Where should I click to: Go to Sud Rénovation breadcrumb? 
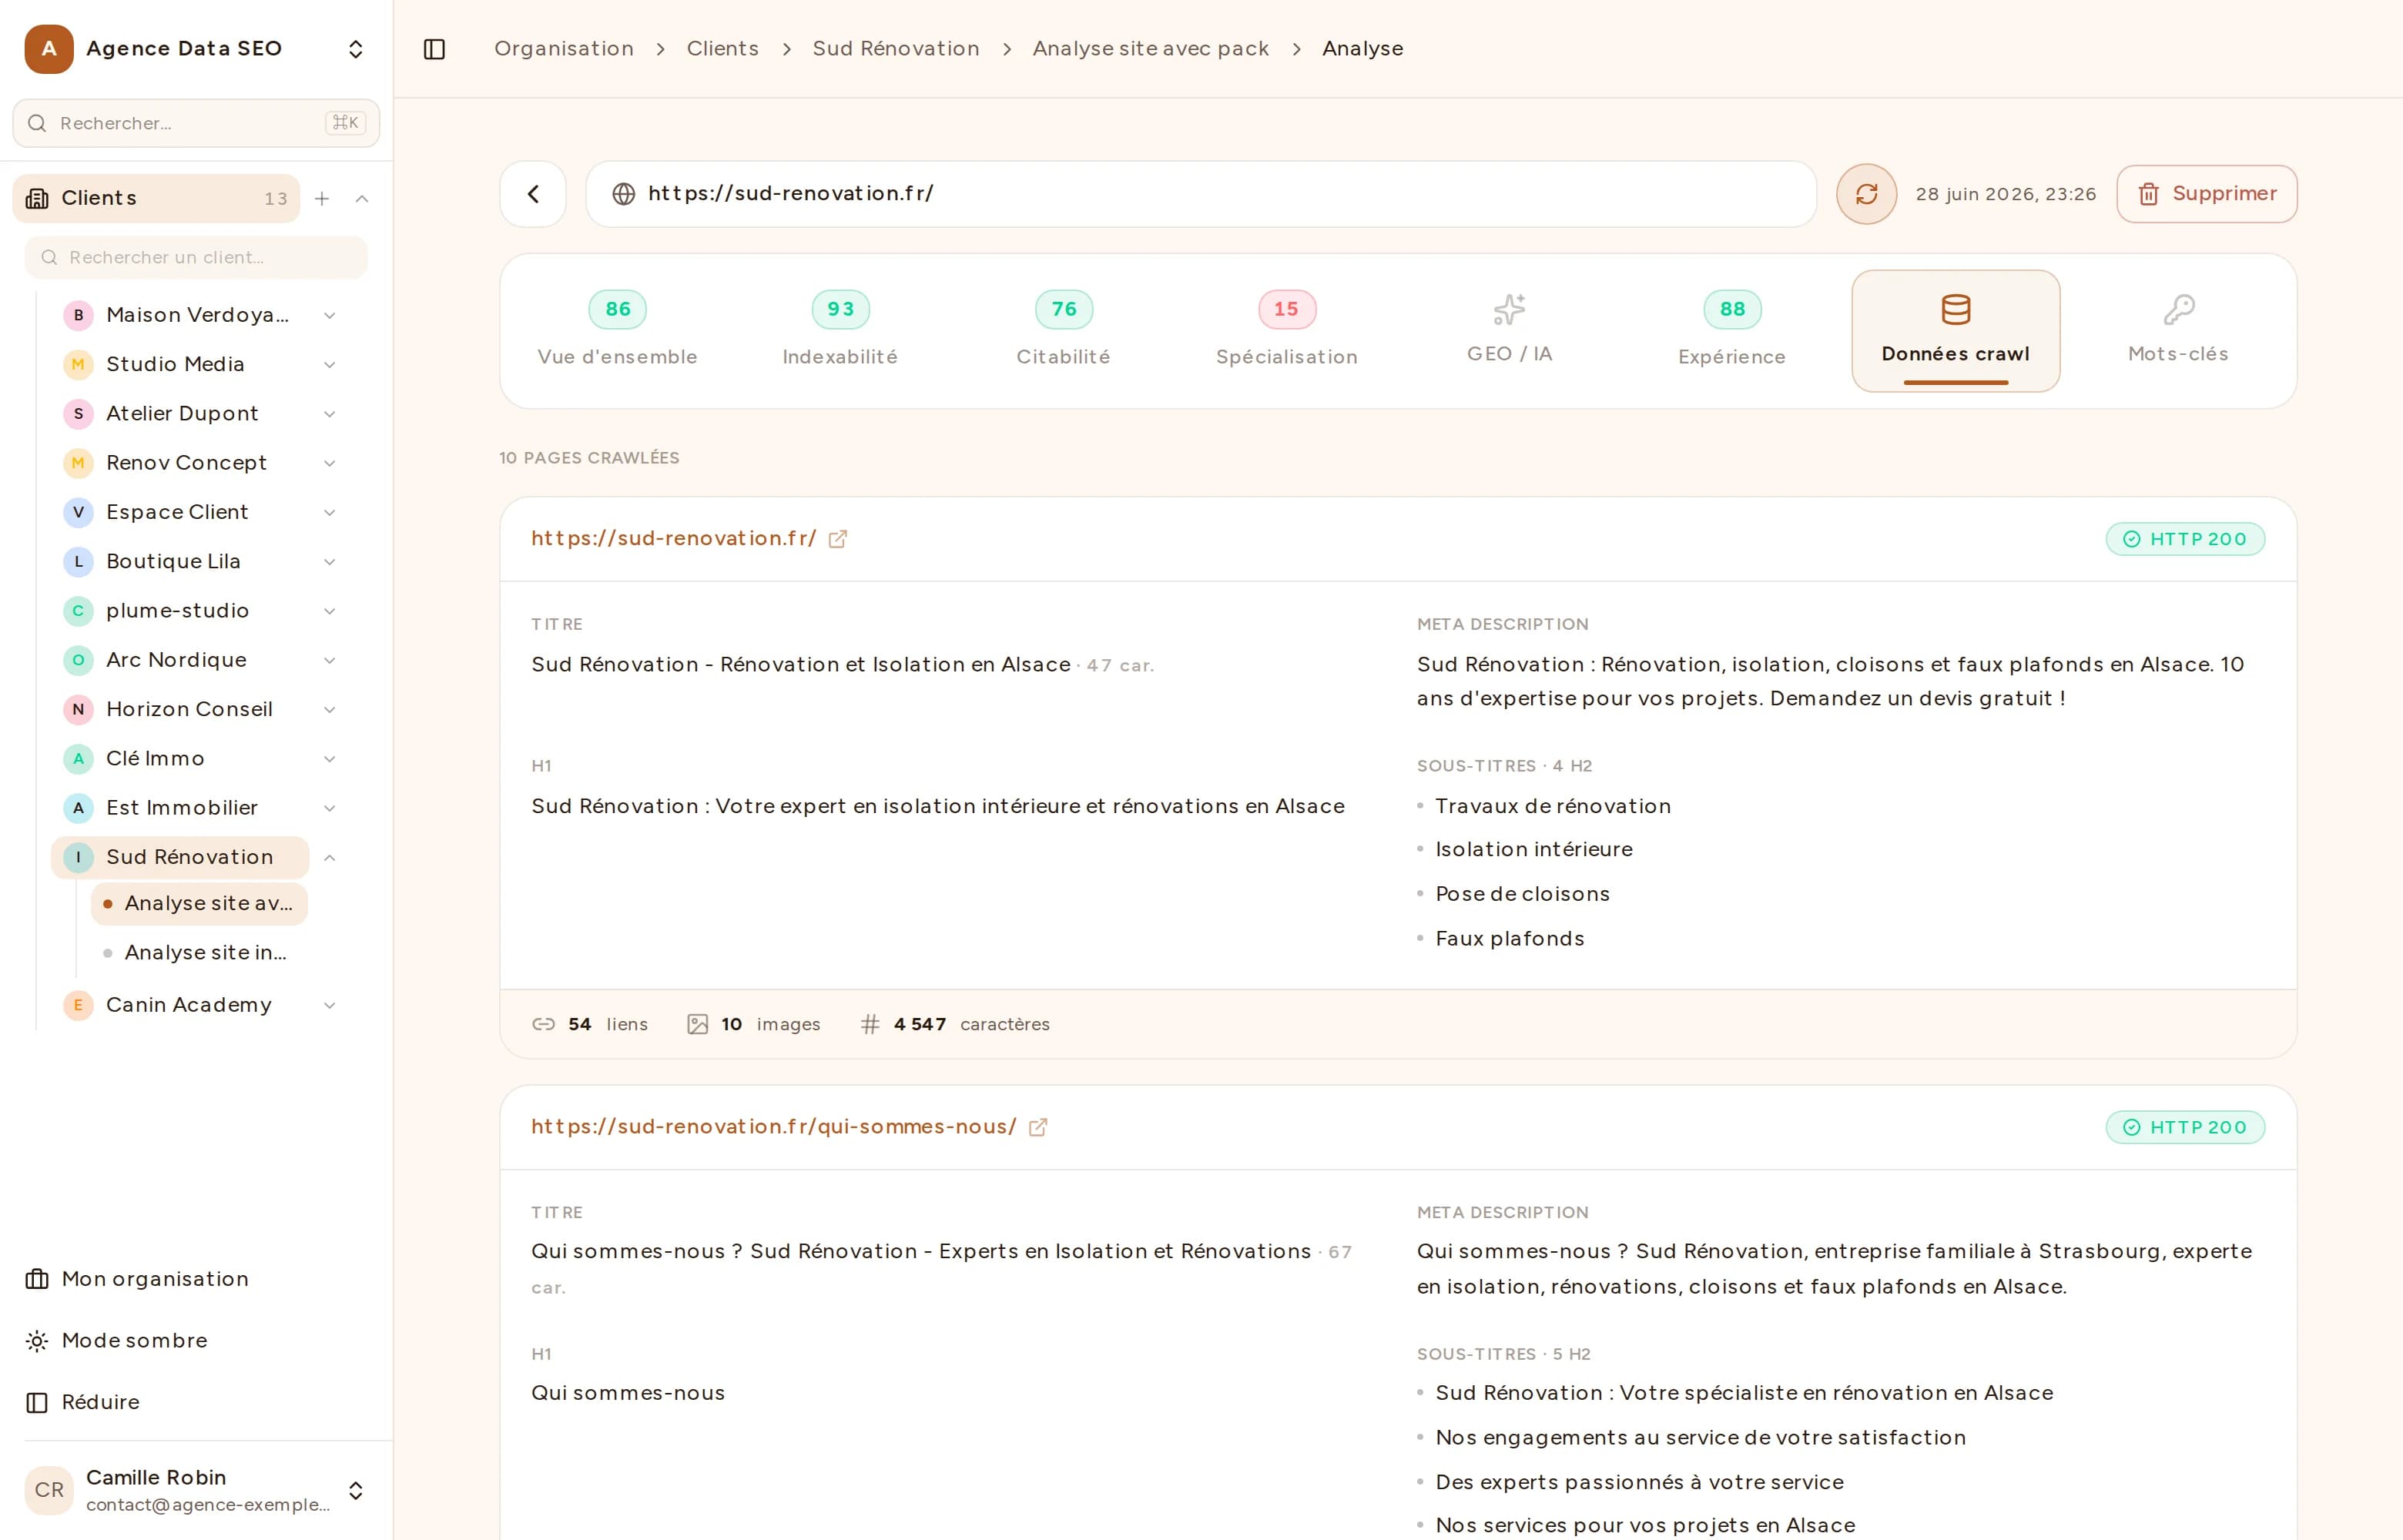tap(896, 48)
